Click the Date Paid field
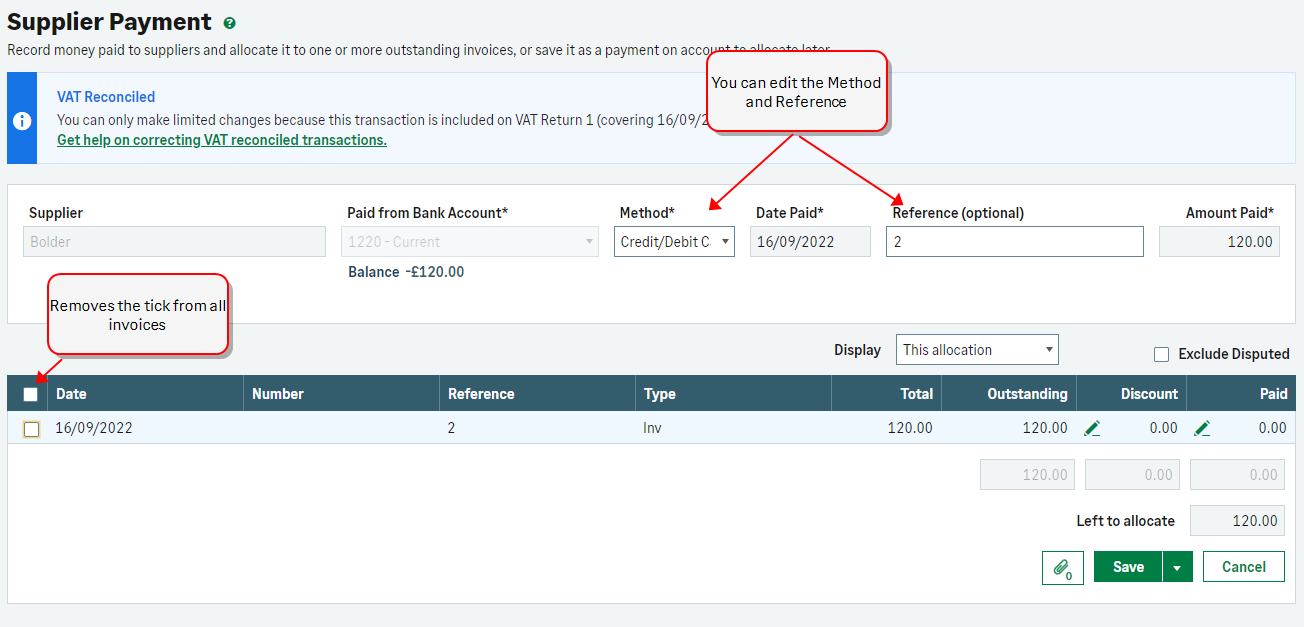 click(x=810, y=242)
